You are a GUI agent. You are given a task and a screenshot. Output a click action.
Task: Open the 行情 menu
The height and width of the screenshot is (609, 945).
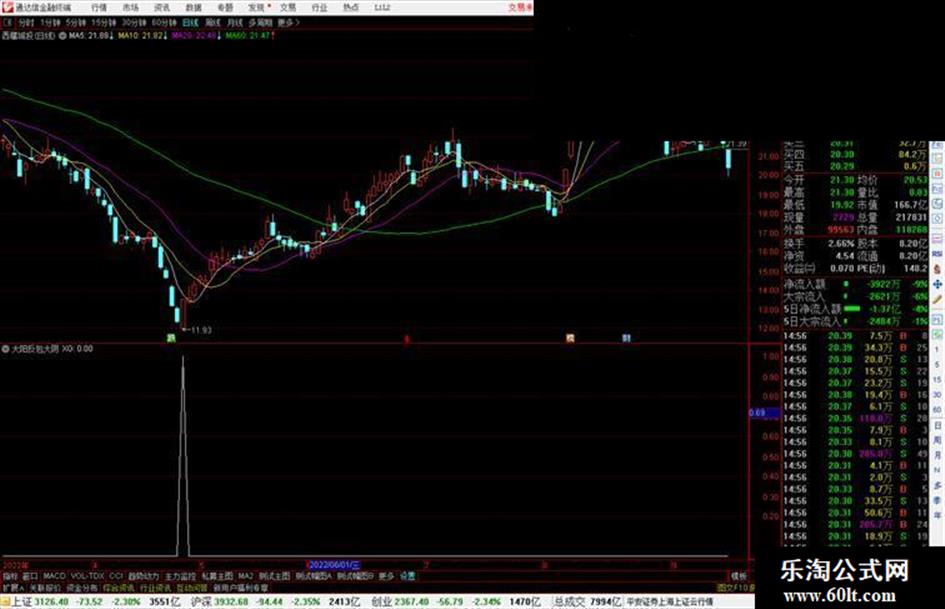click(x=98, y=7)
